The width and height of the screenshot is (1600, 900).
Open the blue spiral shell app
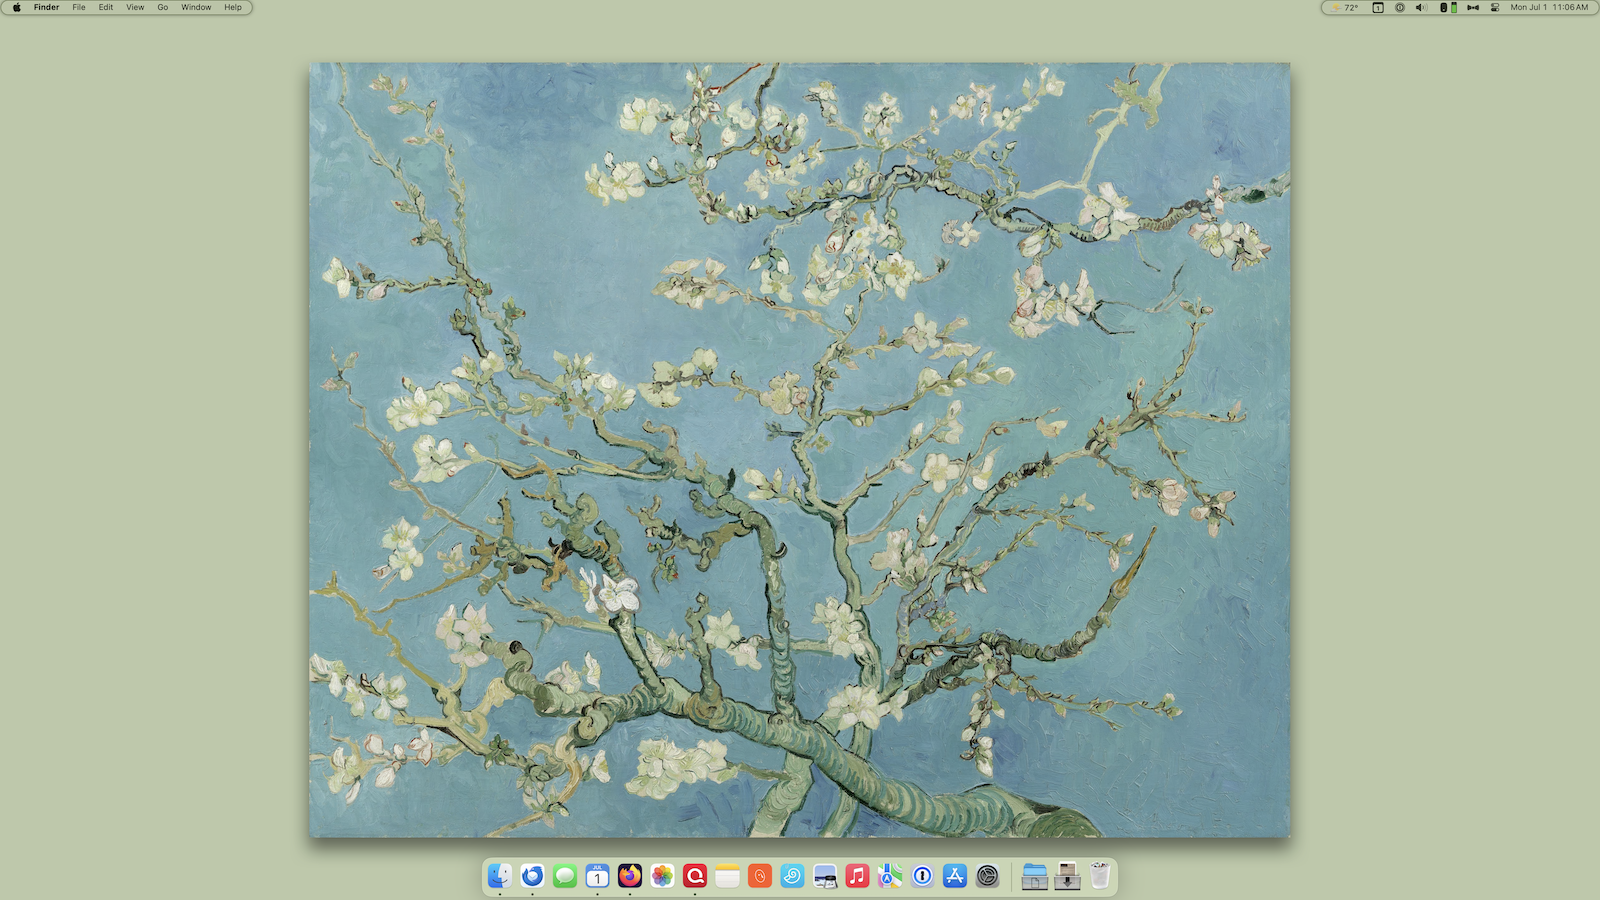coord(792,876)
